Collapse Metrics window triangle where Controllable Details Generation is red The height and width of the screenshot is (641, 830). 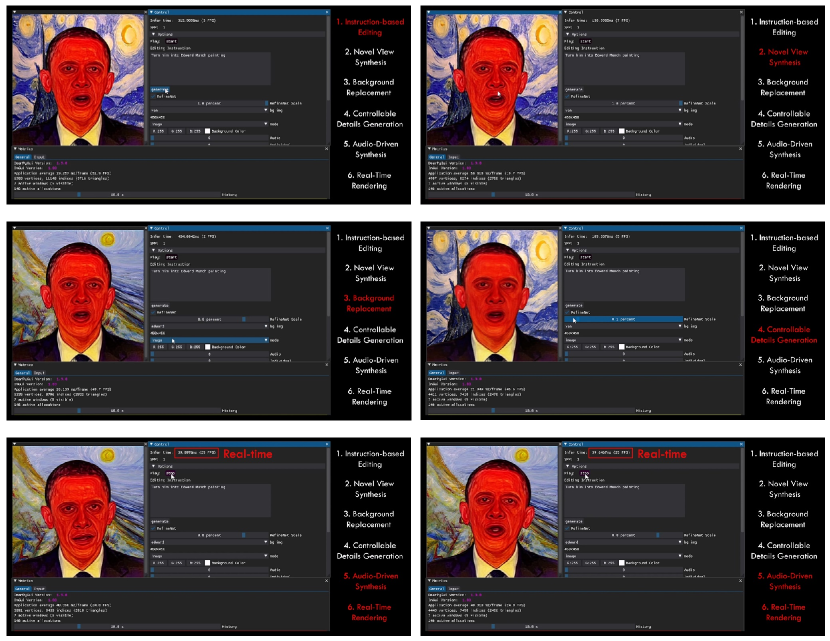click(x=429, y=365)
